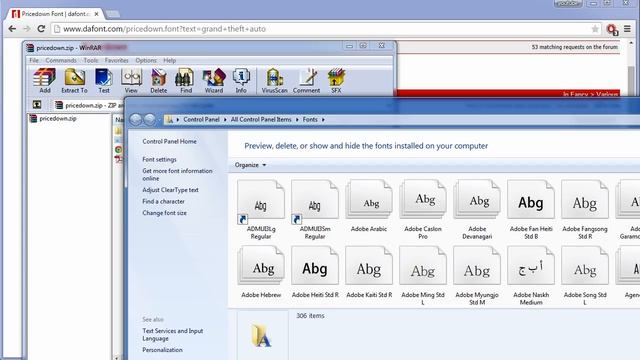Click Chrome back arrow button

(x=12, y=29)
